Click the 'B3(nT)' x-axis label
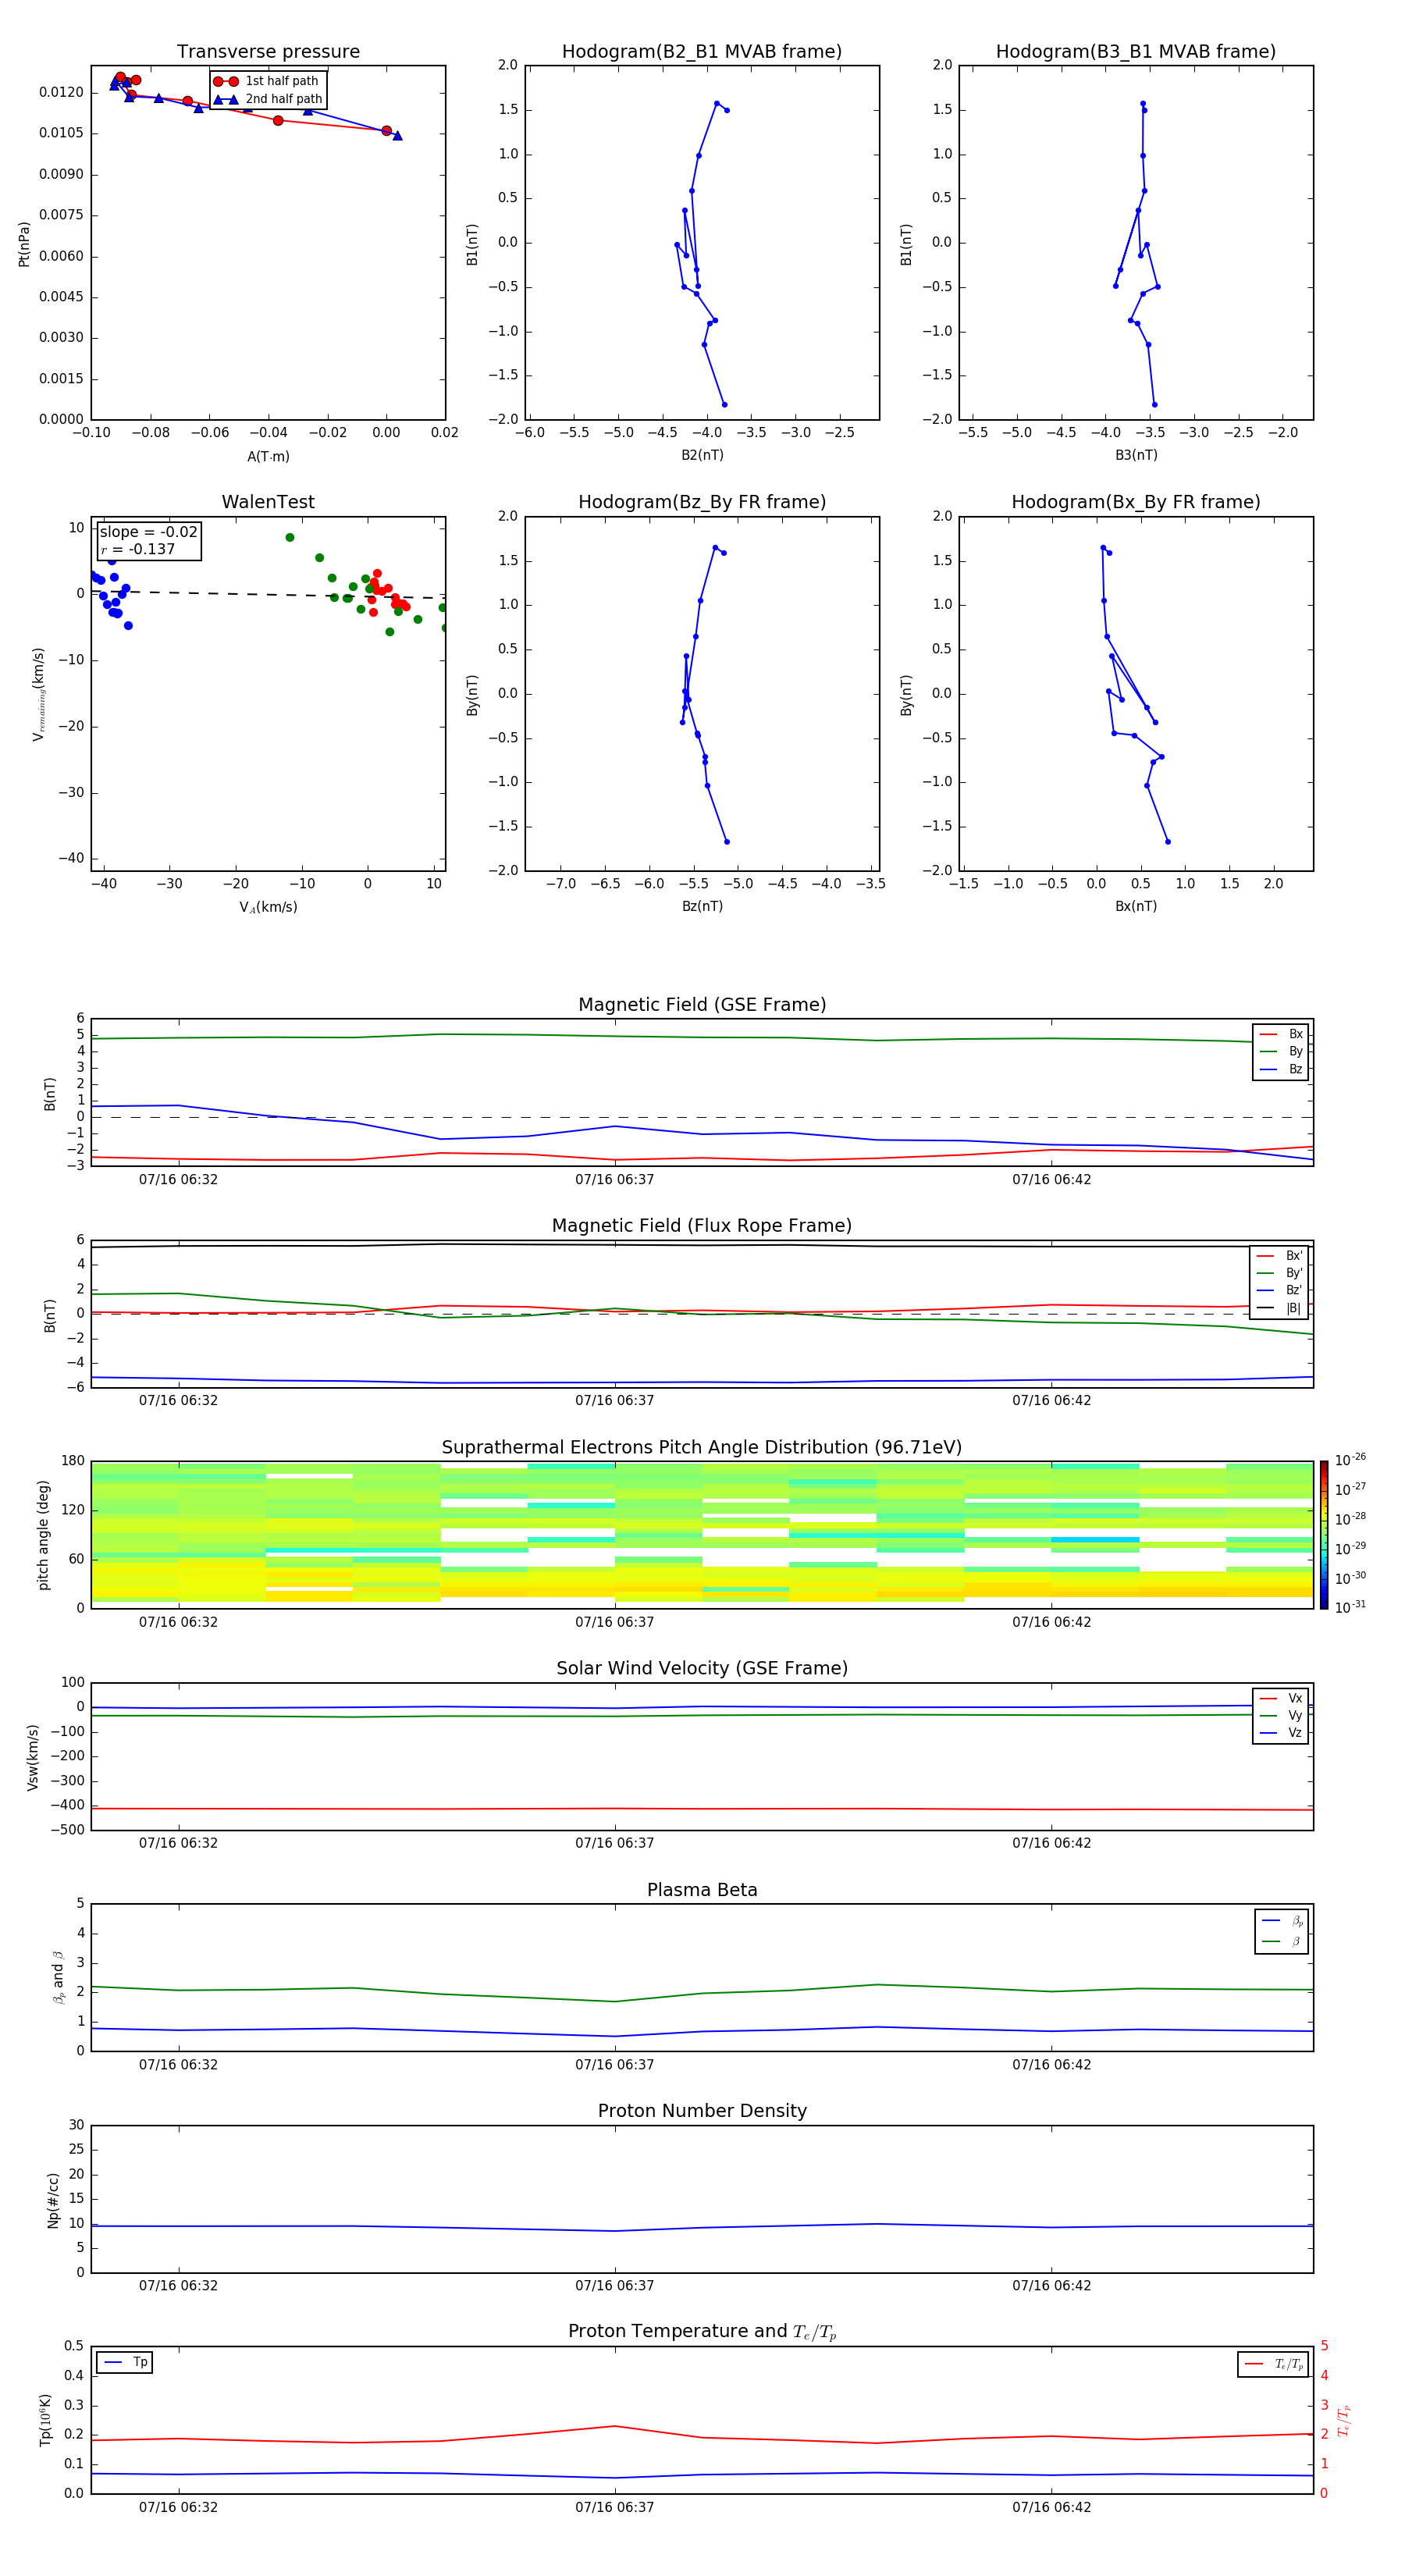The image size is (1405, 2576). (x=1136, y=455)
